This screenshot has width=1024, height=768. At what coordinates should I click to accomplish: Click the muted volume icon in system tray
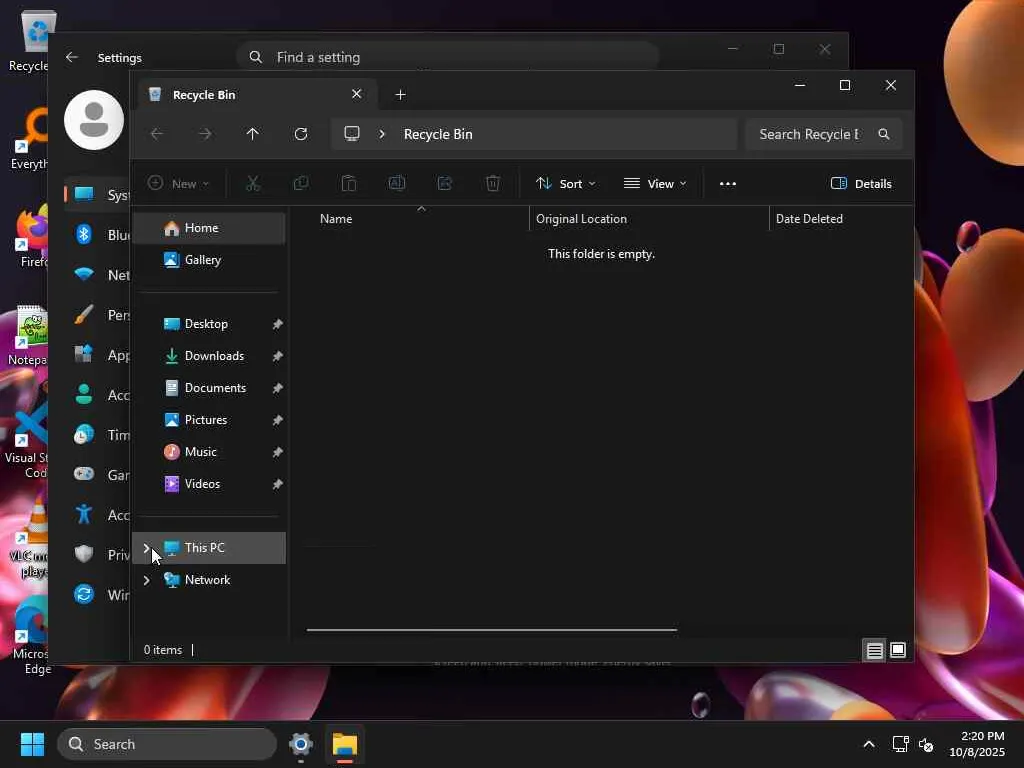click(926, 744)
